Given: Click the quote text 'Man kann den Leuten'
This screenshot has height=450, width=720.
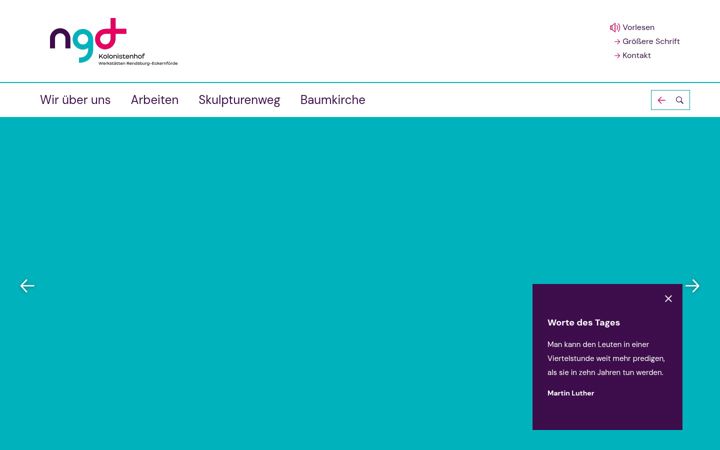Looking at the screenshot, I should (606, 358).
